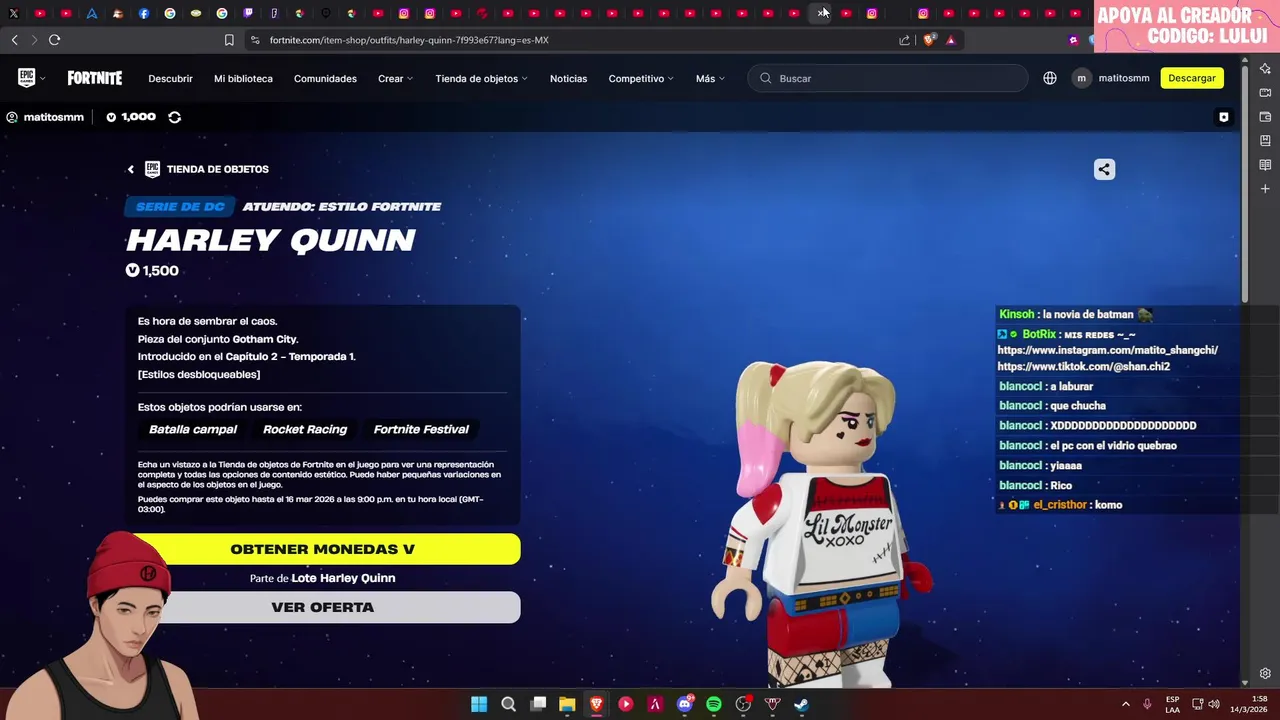Show hidden system tray icons
Viewport: 1280px width, 720px height.
1125,704
